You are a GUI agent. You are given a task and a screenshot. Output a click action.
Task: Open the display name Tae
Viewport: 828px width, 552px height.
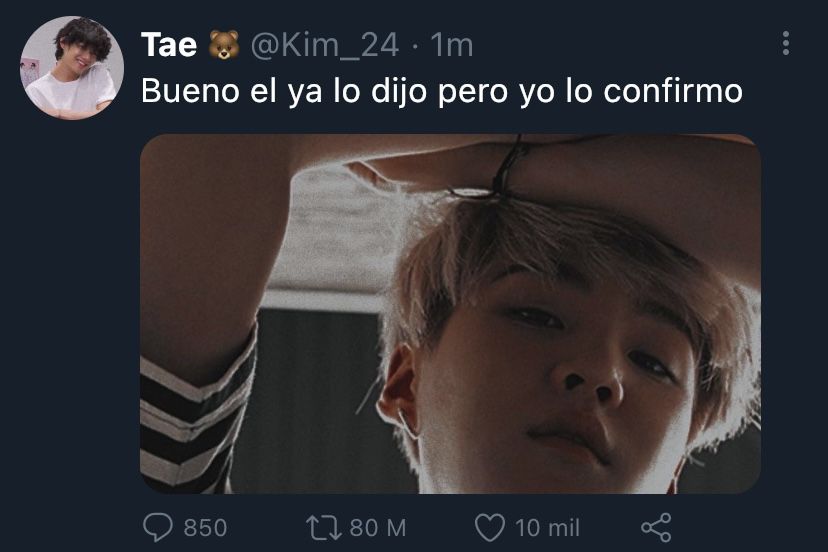coord(169,44)
